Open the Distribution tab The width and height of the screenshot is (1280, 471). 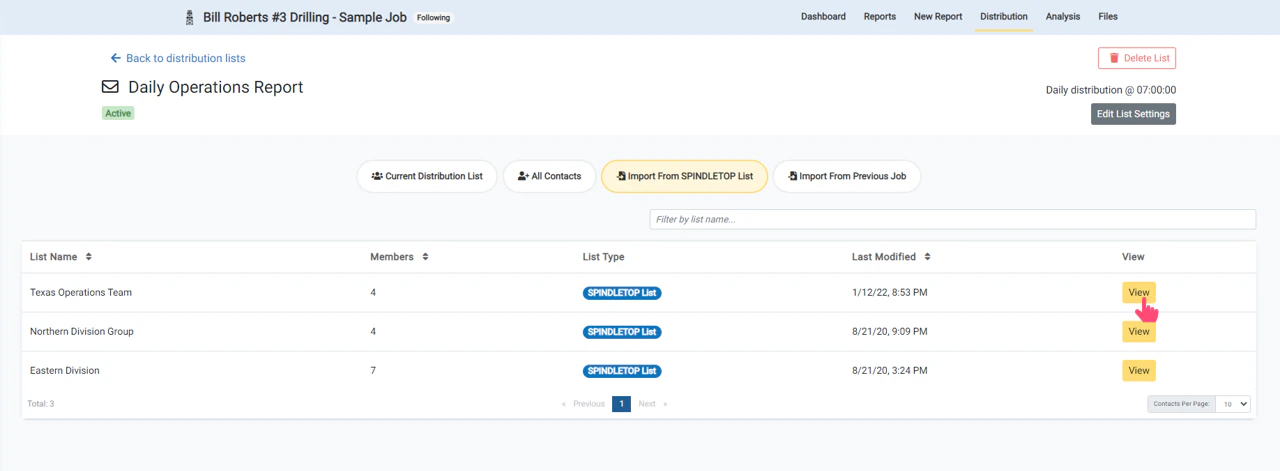pos(1004,17)
